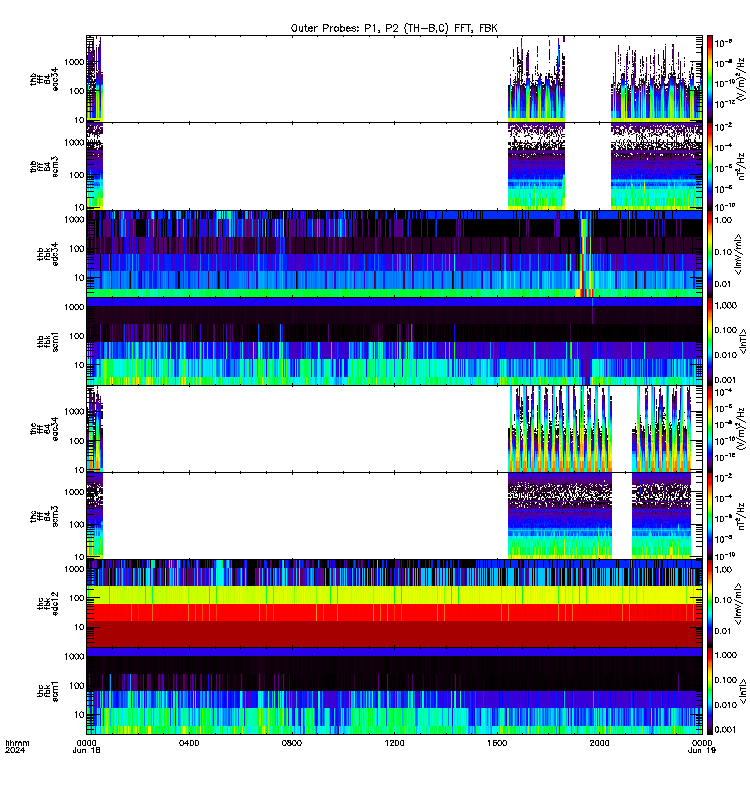Select the "1200" time axis label

394,743
